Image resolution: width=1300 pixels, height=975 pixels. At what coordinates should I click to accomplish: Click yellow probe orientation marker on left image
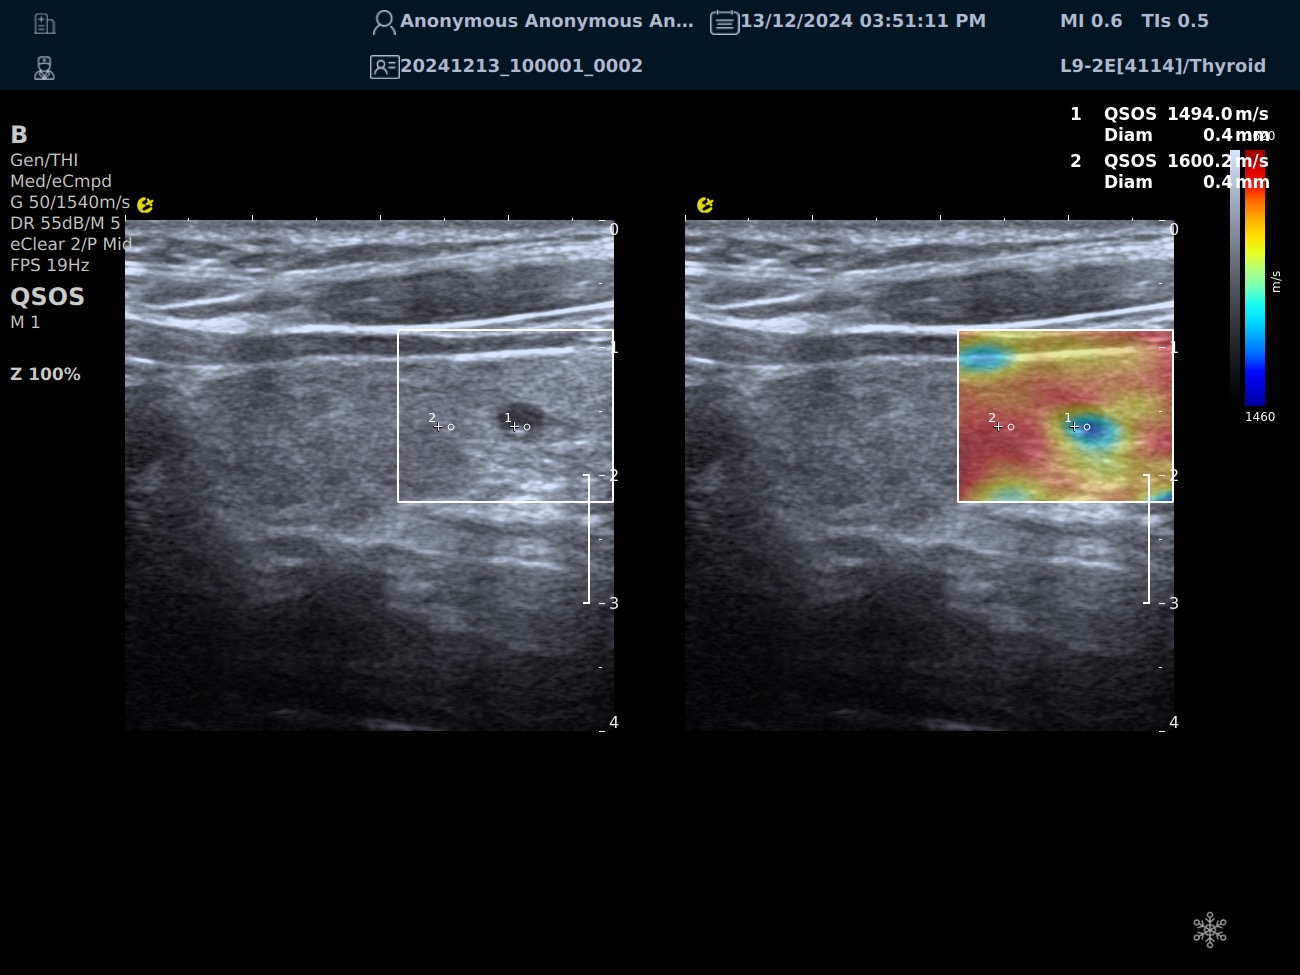[145, 205]
